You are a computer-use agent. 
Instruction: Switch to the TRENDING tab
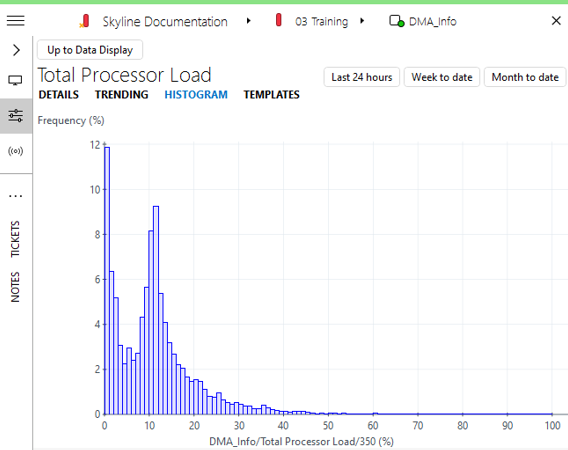pyautogui.click(x=122, y=95)
